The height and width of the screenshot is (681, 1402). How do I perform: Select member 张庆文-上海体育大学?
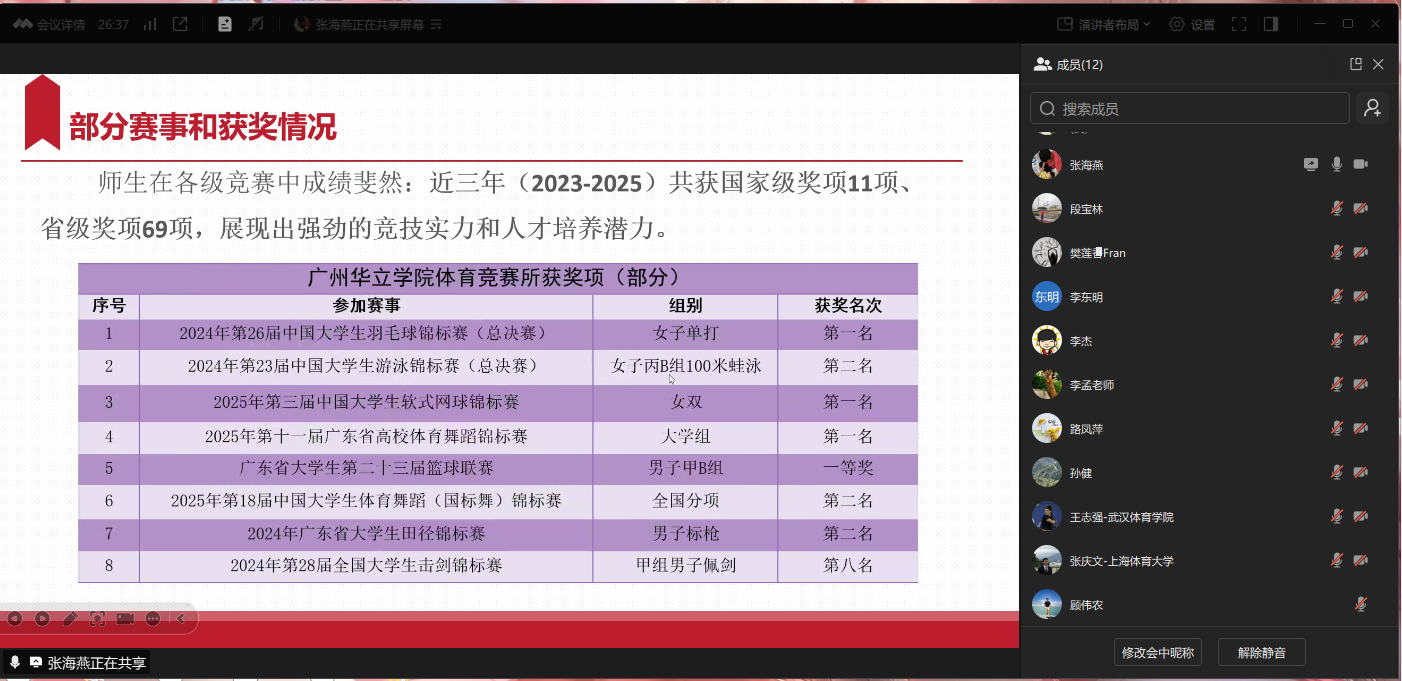point(1209,560)
